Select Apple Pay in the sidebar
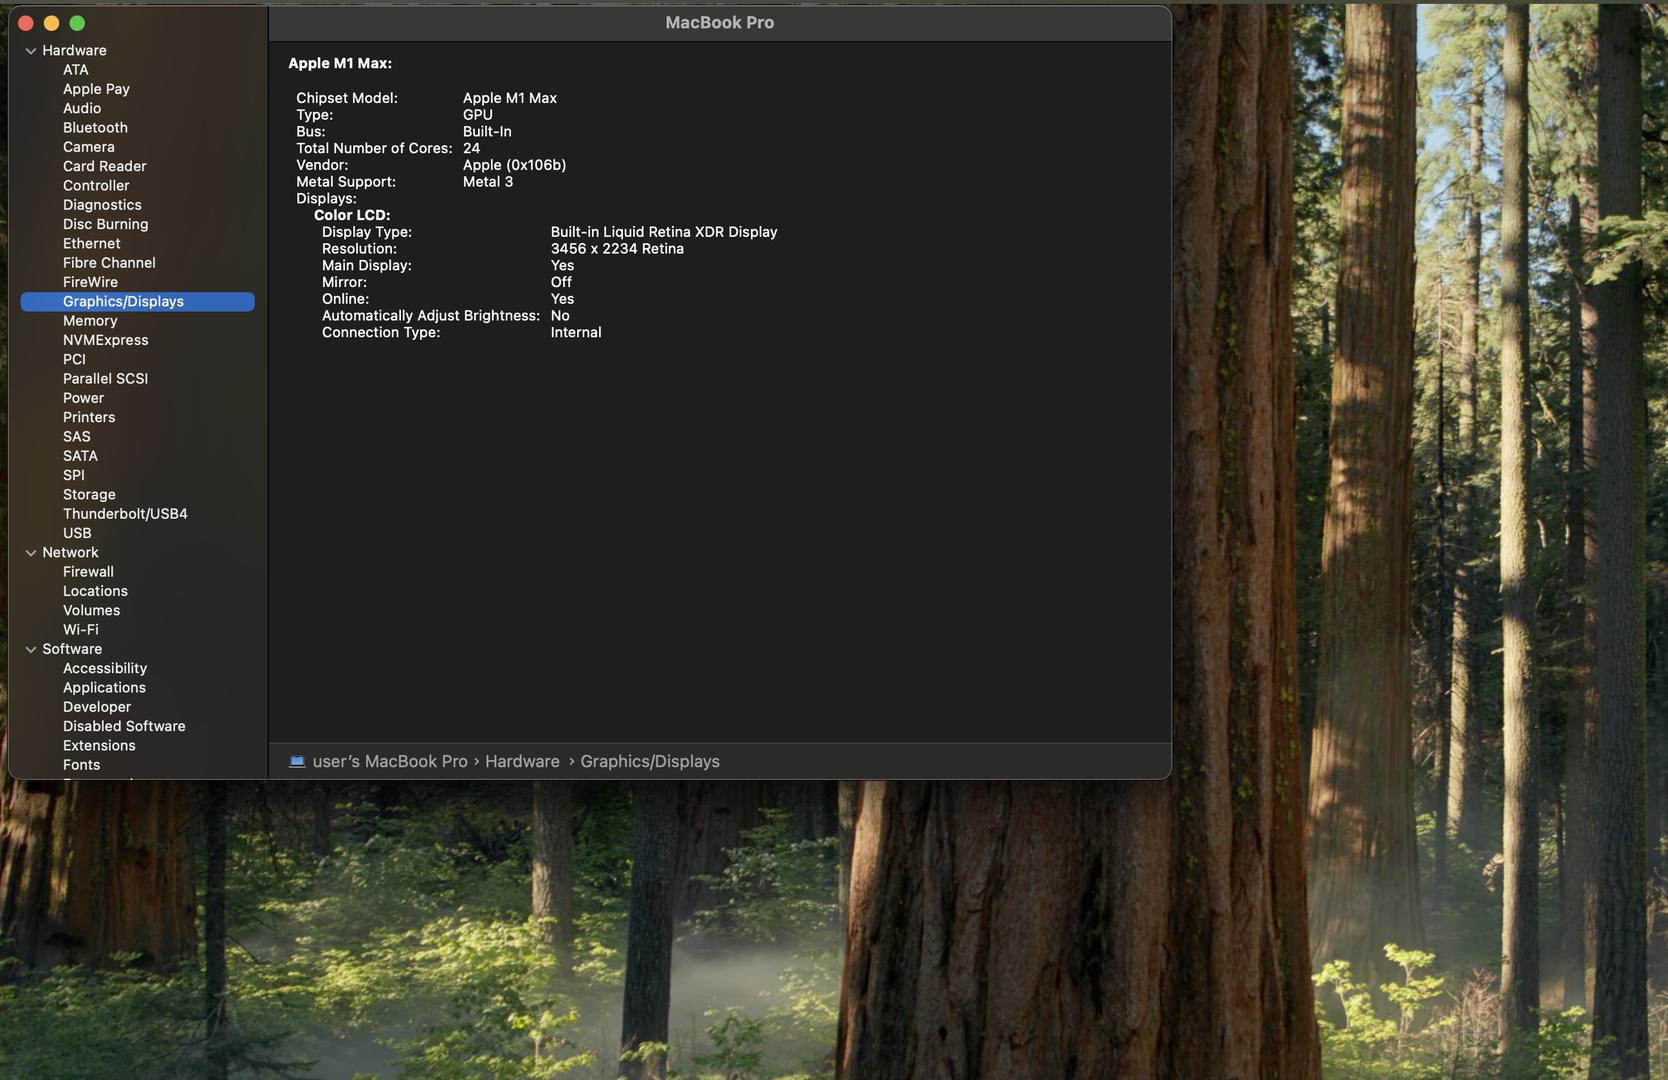 tap(96, 89)
